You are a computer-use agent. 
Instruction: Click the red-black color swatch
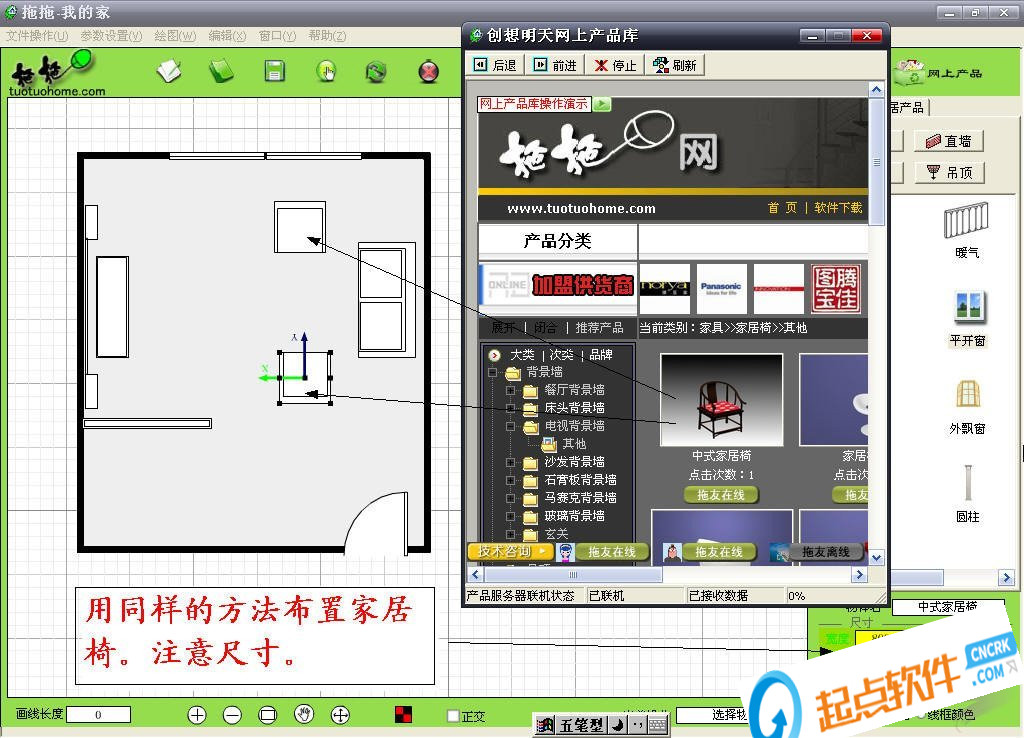(404, 714)
